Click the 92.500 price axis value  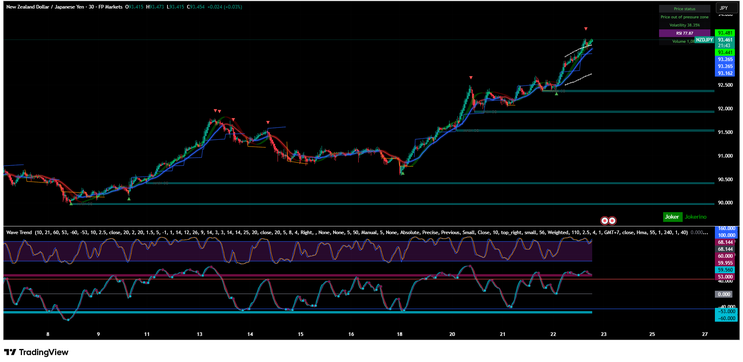725,85
